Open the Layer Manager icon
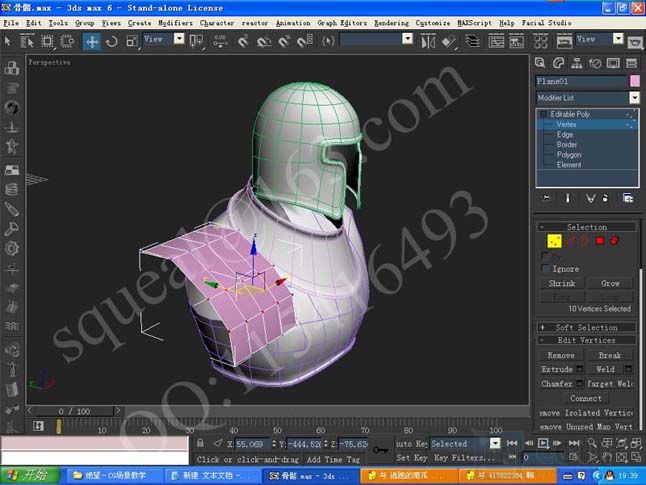Viewport: 646px width, 485px height. point(472,41)
